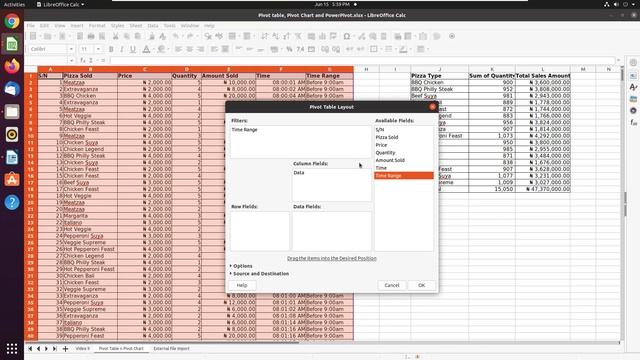Click Align Right icon in formatting toolbar
The image size is (640, 360).
(x=200, y=49)
